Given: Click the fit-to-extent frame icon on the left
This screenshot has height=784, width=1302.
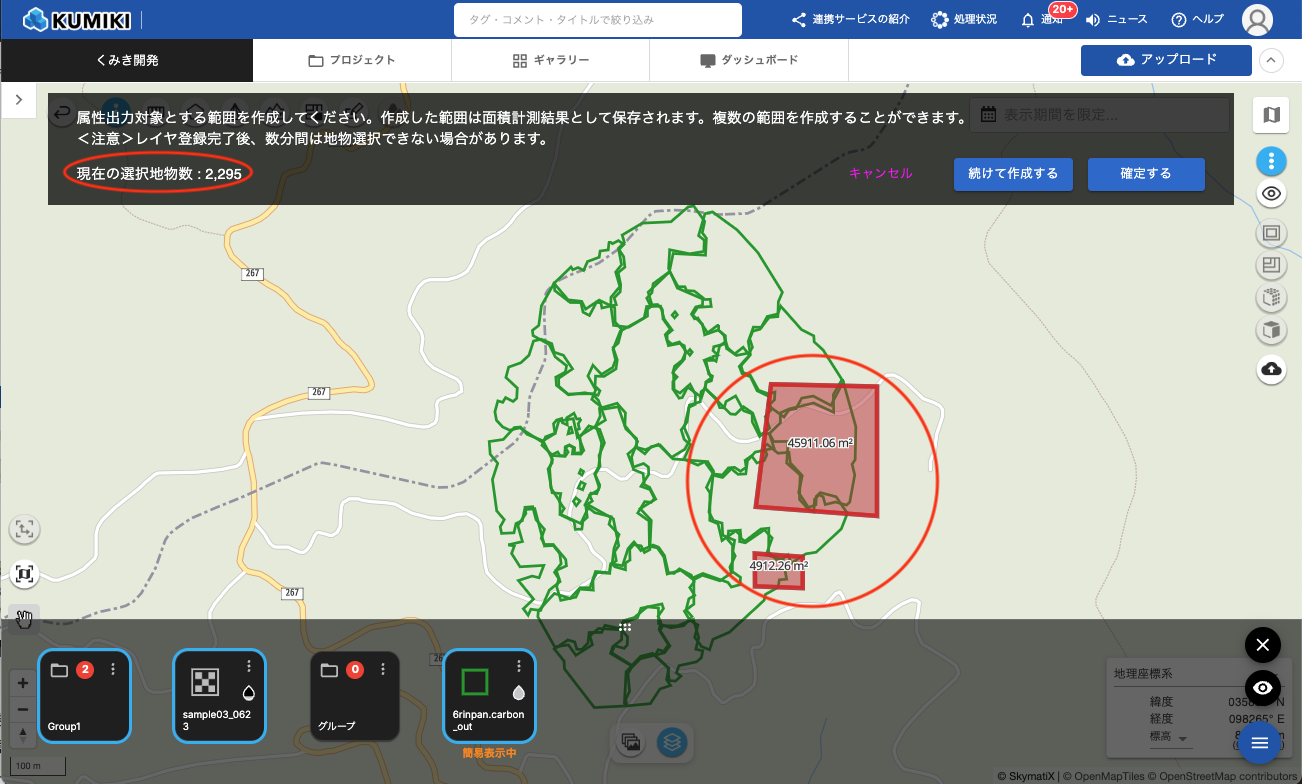Looking at the screenshot, I should tap(24, 574).
